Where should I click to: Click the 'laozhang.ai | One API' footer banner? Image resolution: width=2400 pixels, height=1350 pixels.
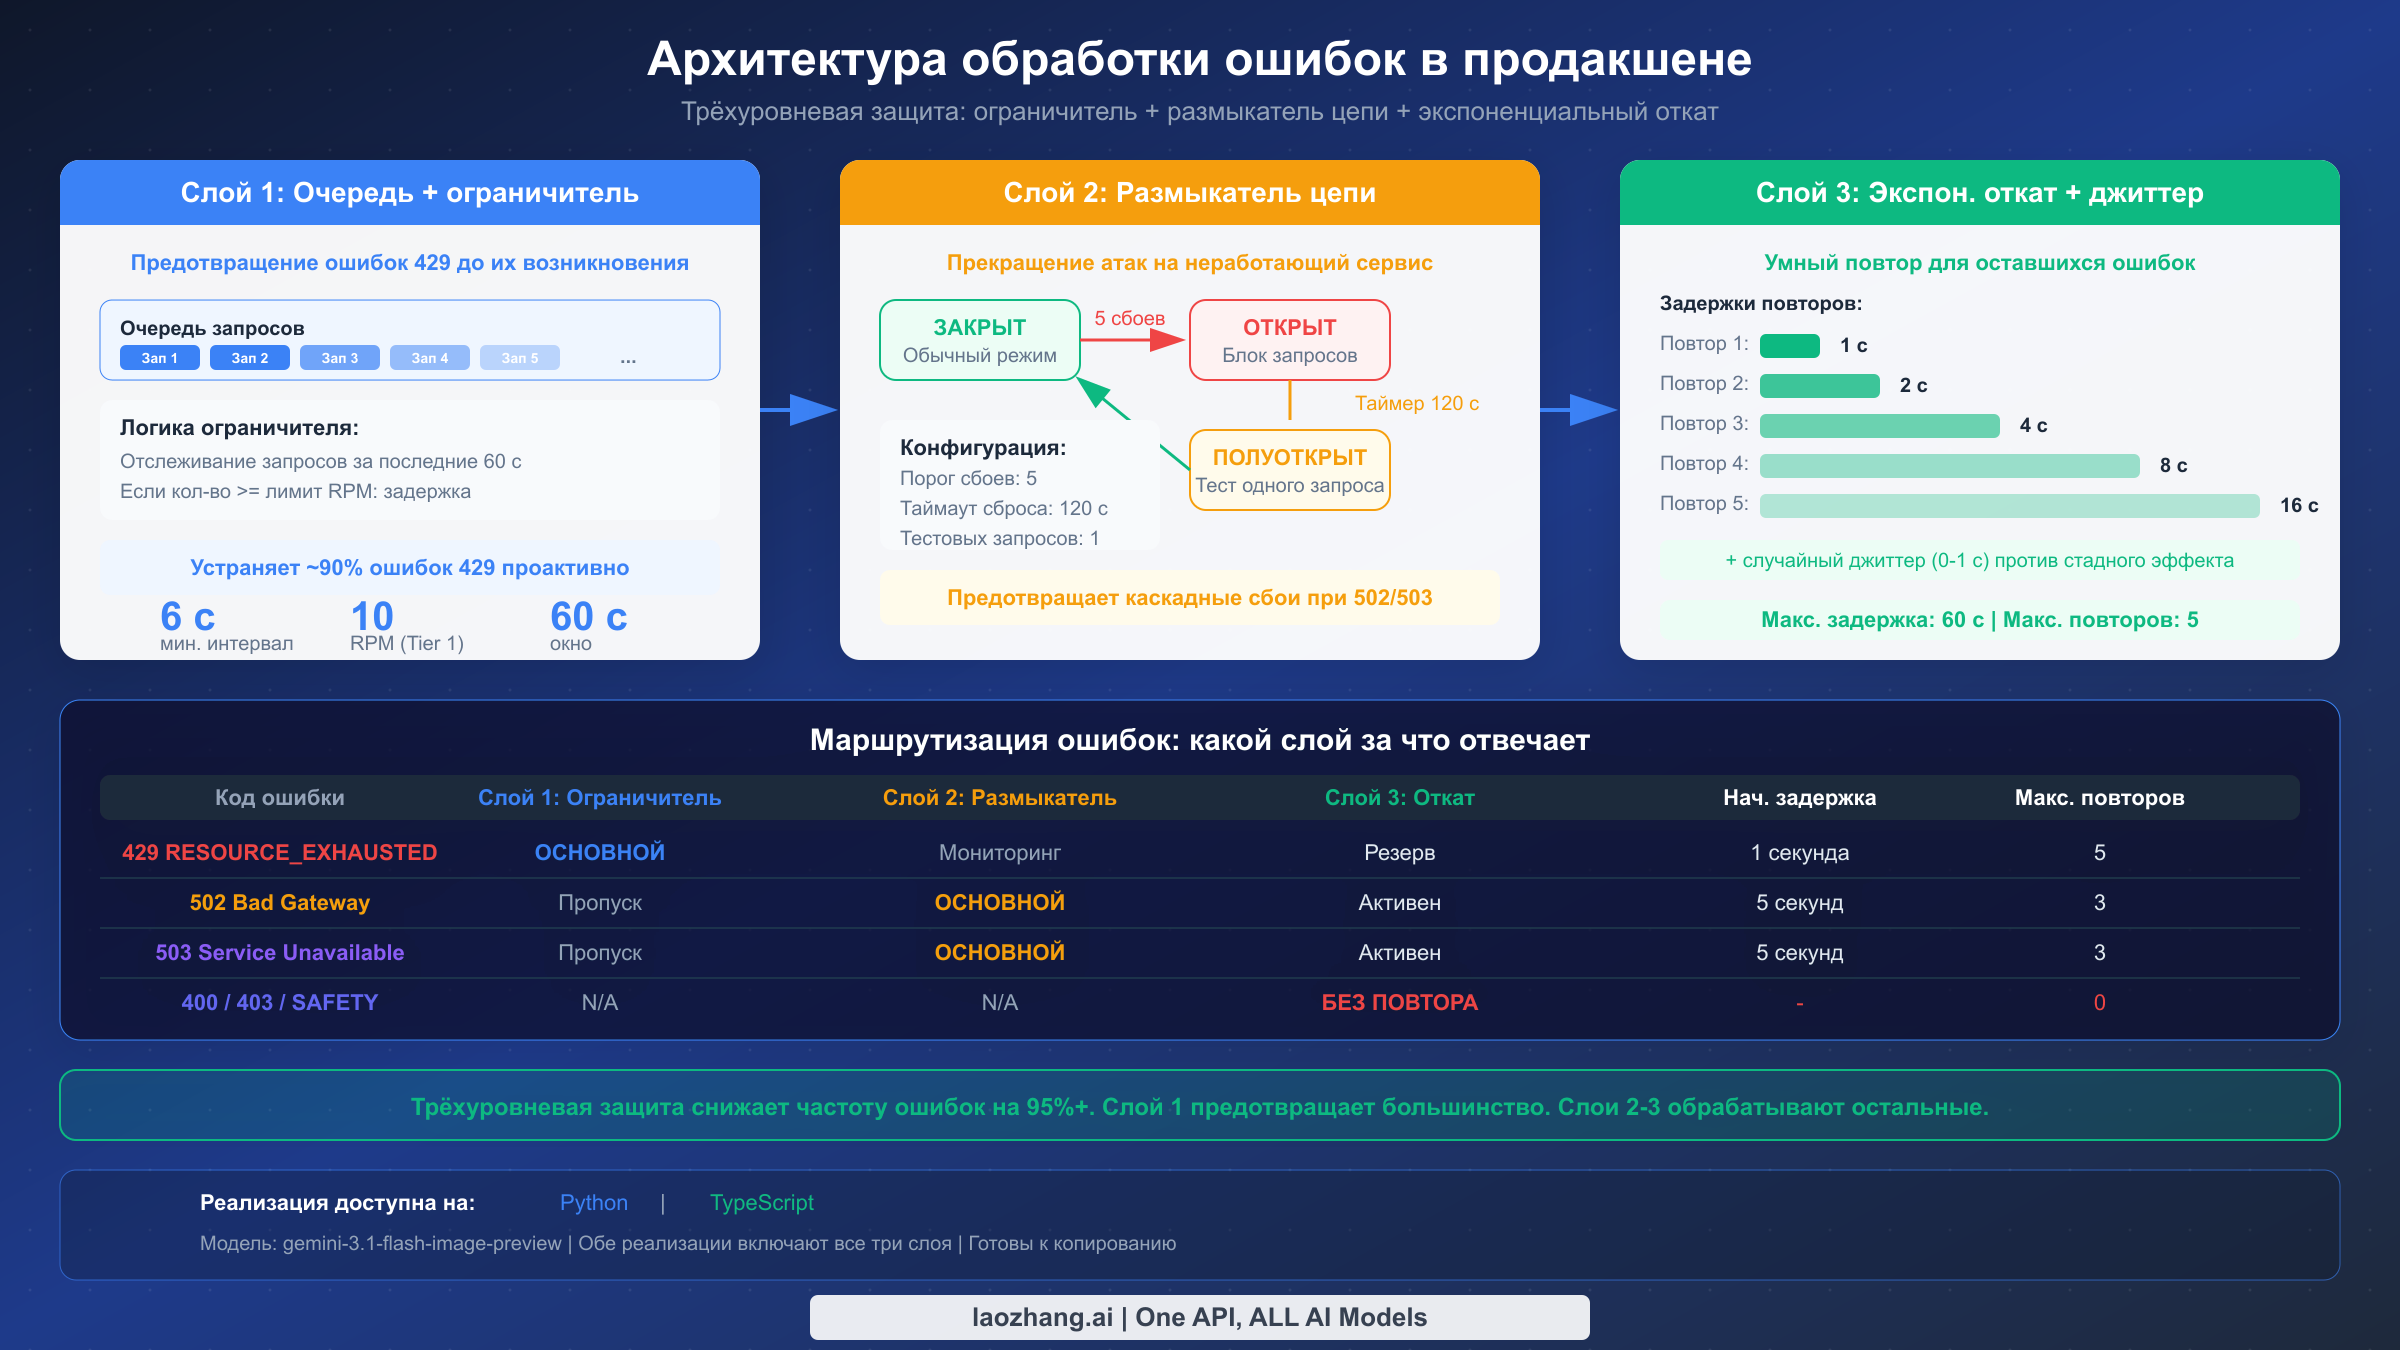[x=1199, y=1317]
